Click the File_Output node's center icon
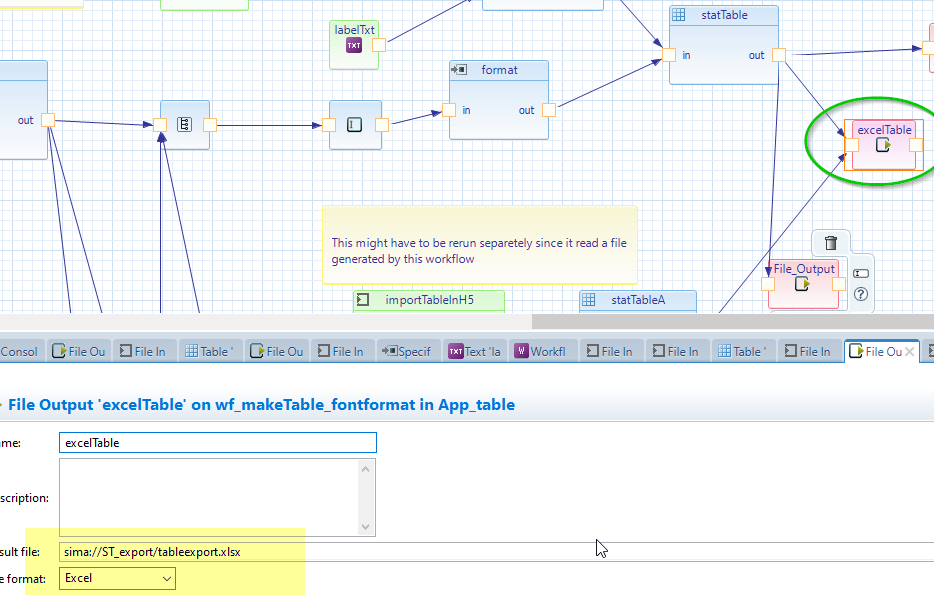 point(802,285)
